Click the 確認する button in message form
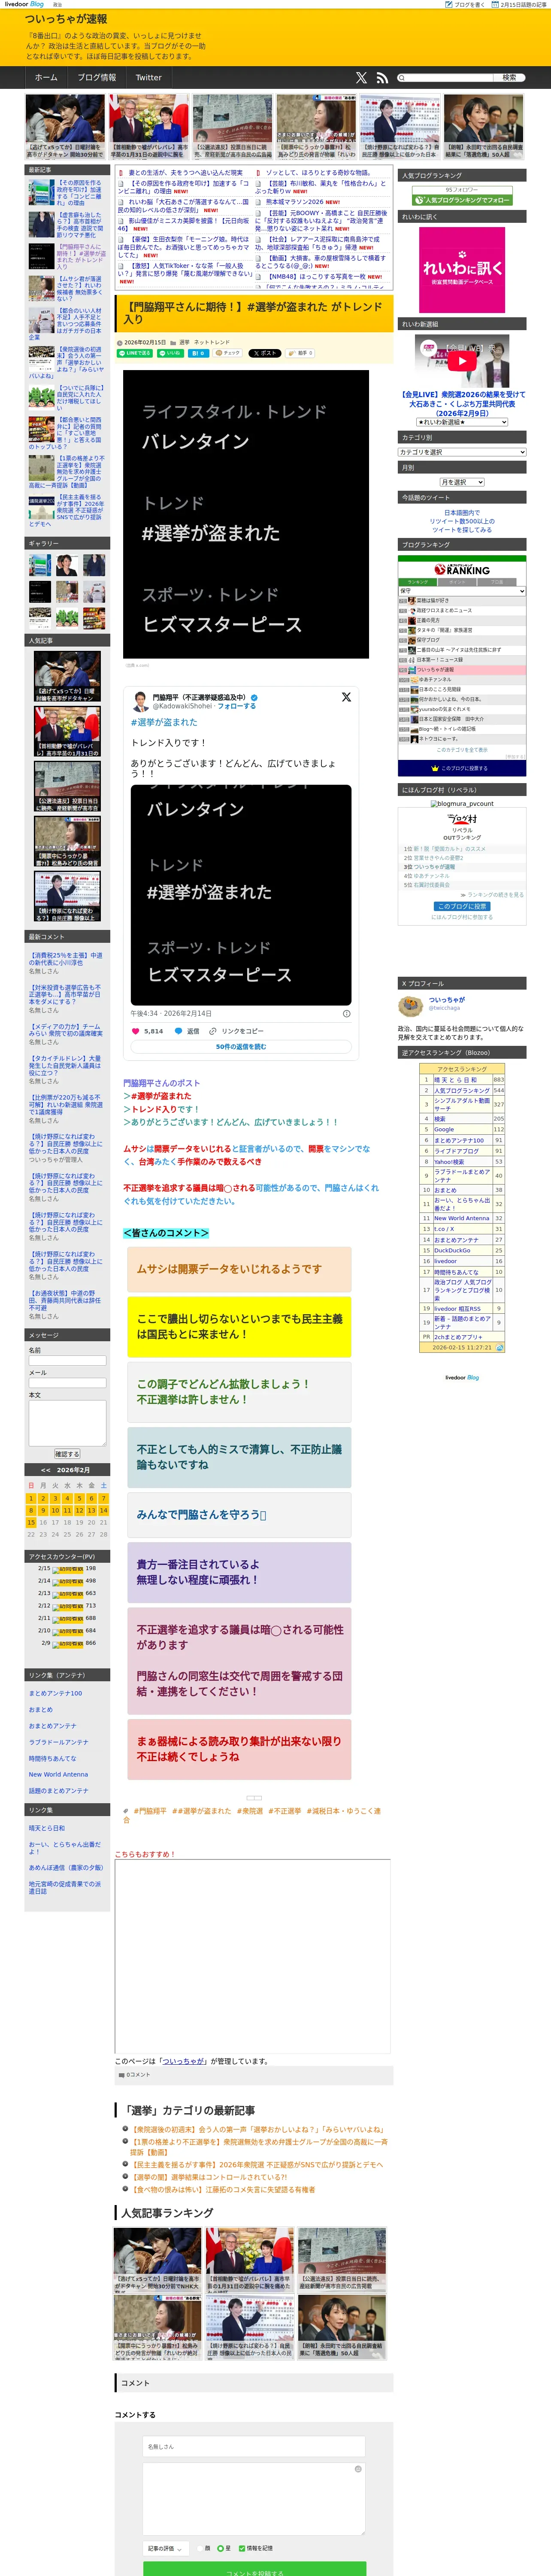 [x=67, y=1454]
